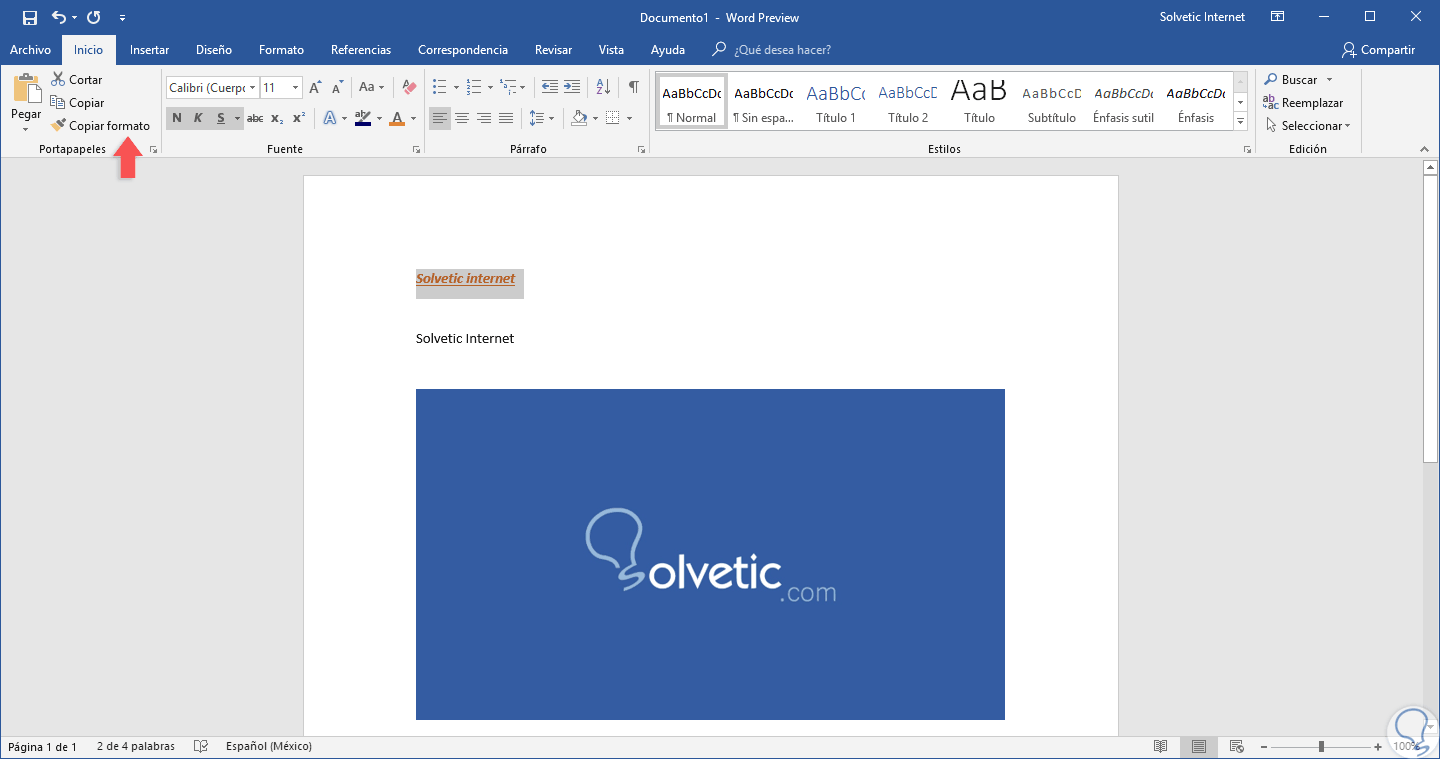Switch to Web Layout view in status bar
The image size is (1440, 759).
click(1236, 746)
